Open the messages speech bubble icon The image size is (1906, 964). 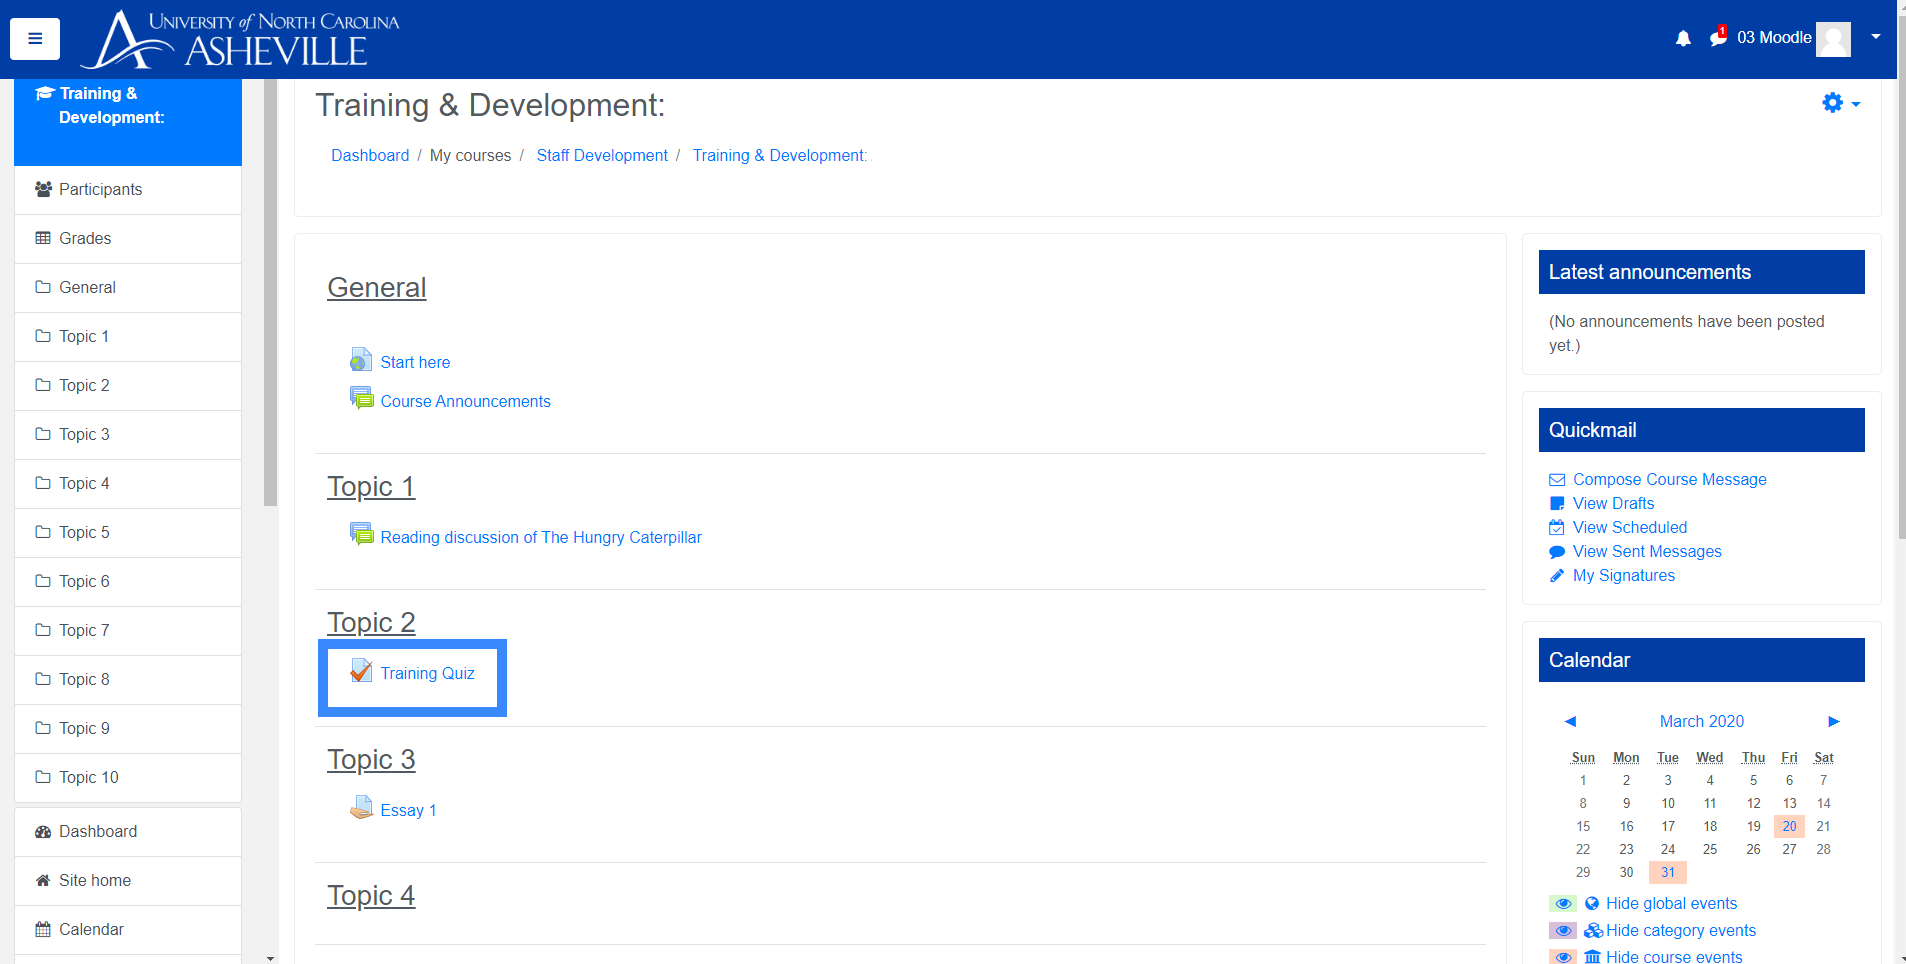[x=1718, y=38]
